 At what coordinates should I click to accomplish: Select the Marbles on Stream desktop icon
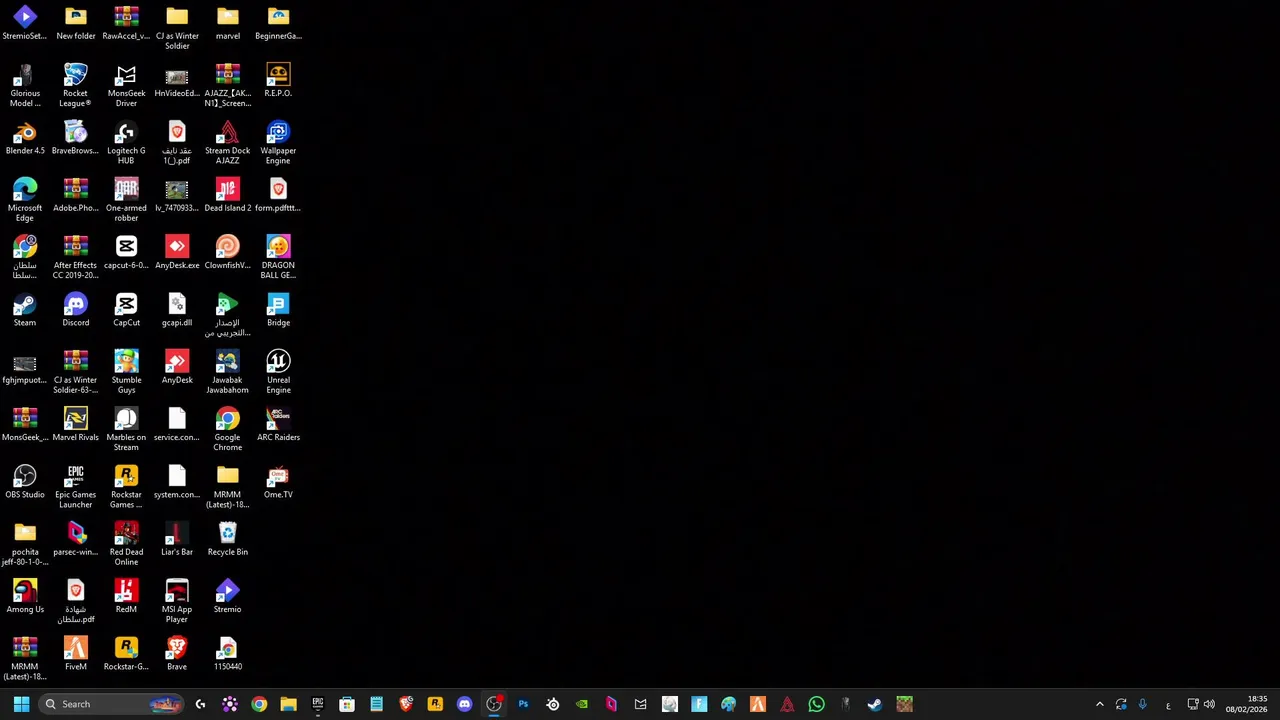click(126, 429)
